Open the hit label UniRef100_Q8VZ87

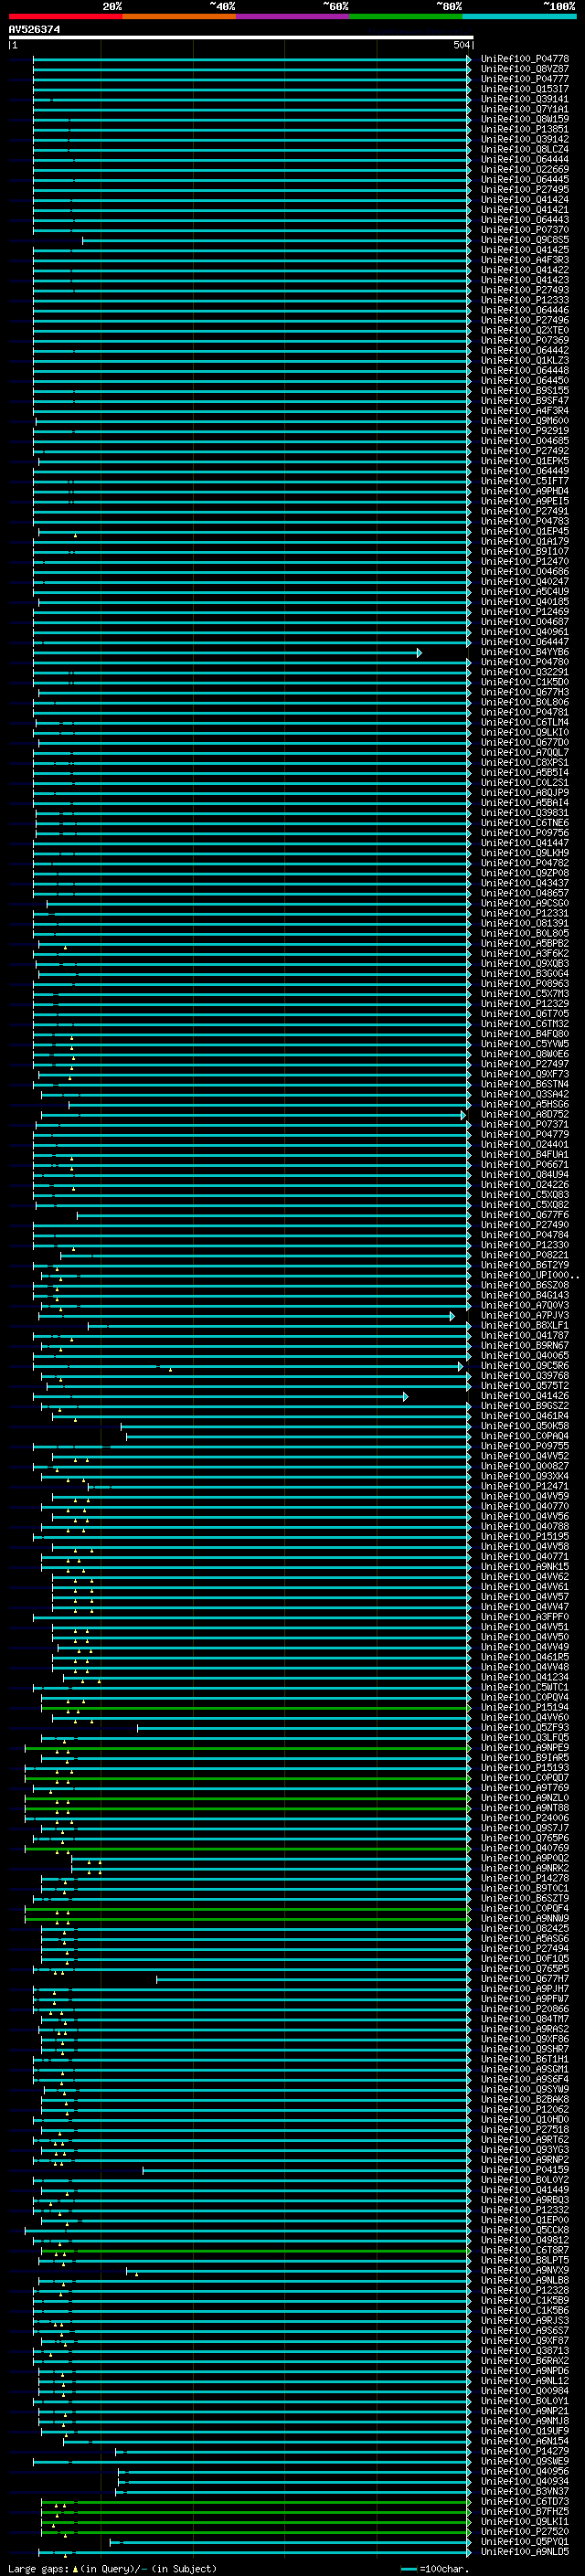click(525, 69)
